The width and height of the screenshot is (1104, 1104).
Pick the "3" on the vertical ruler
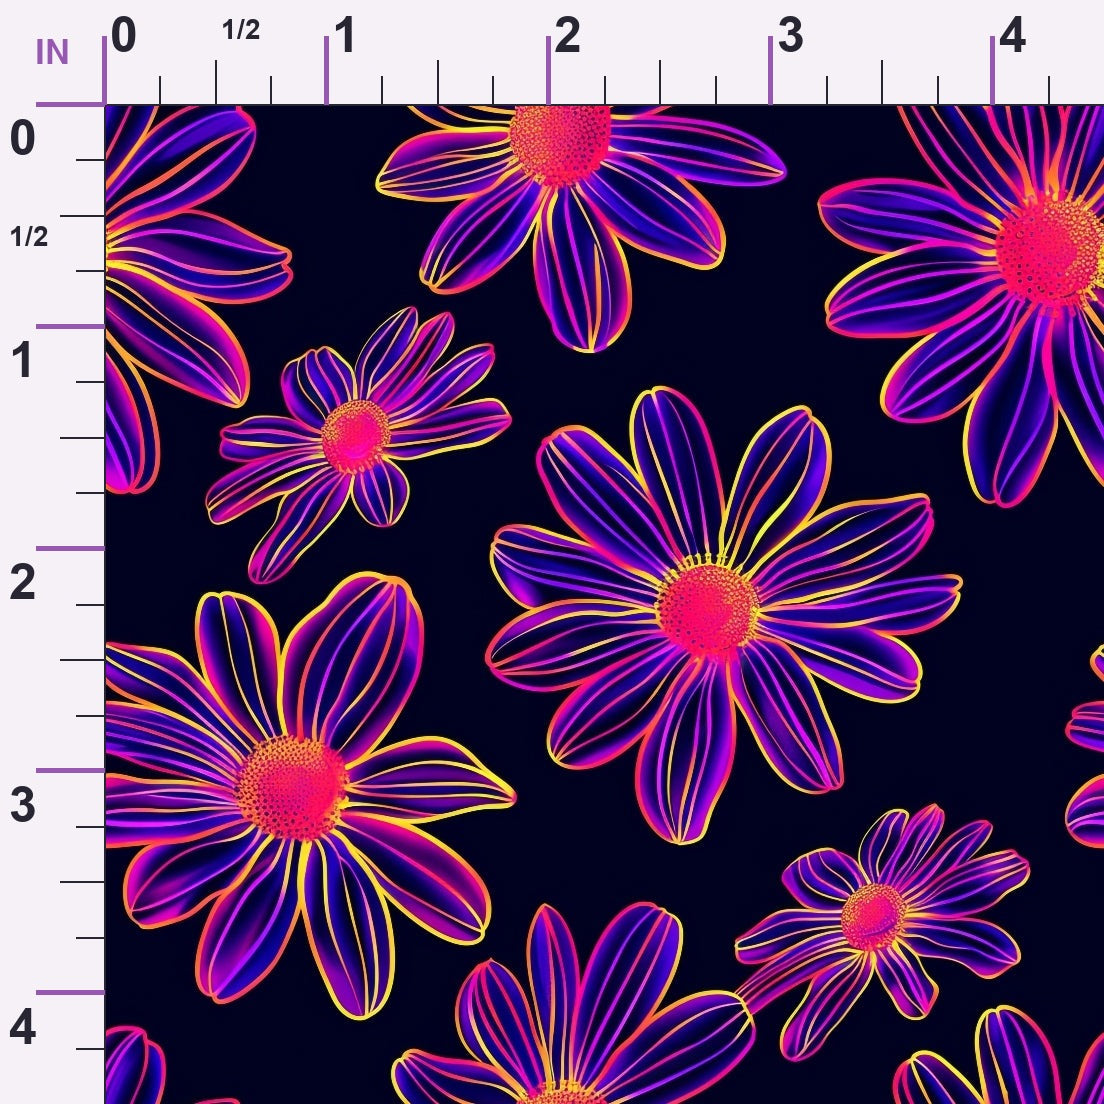tap(23, 805)
